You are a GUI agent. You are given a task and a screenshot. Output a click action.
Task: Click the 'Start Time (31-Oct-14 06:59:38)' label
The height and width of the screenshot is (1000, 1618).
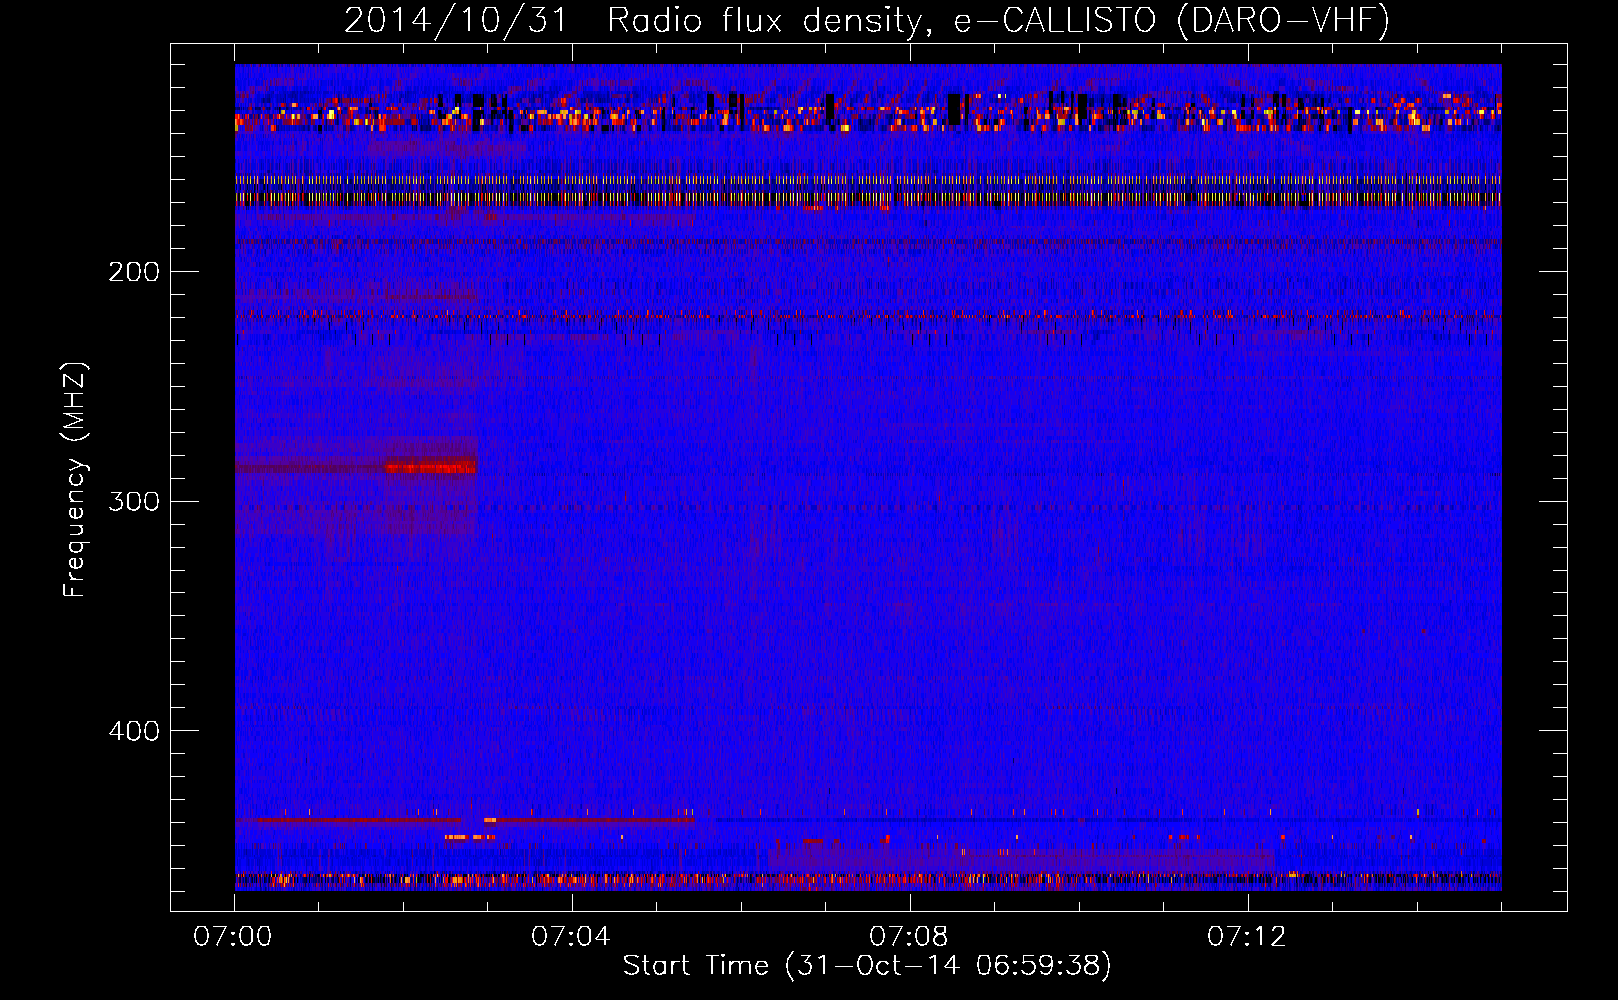click(x=867, y=966)
